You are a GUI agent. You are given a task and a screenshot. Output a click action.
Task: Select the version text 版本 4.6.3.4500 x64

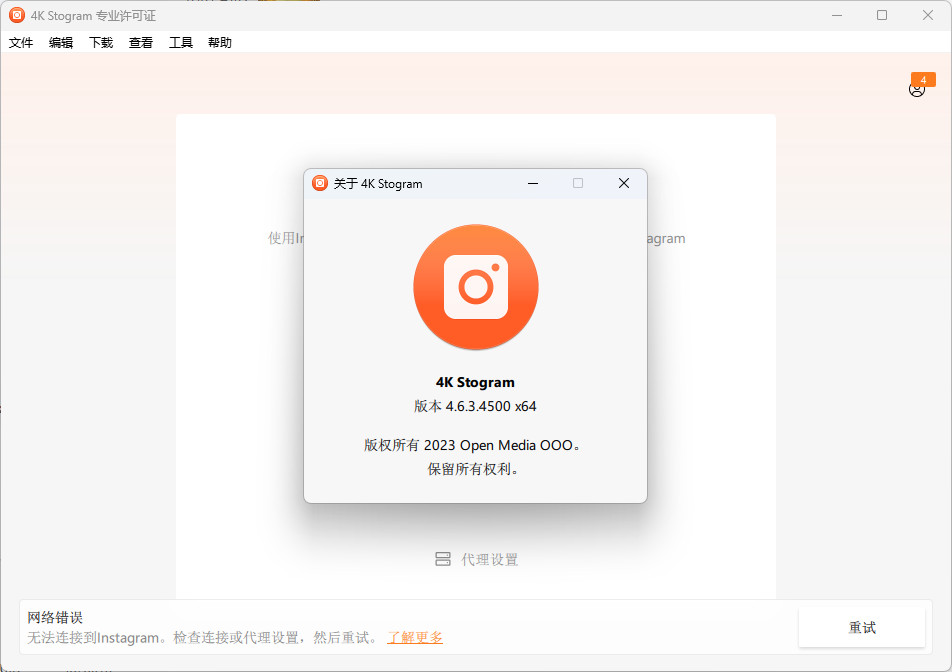point(475,406)
